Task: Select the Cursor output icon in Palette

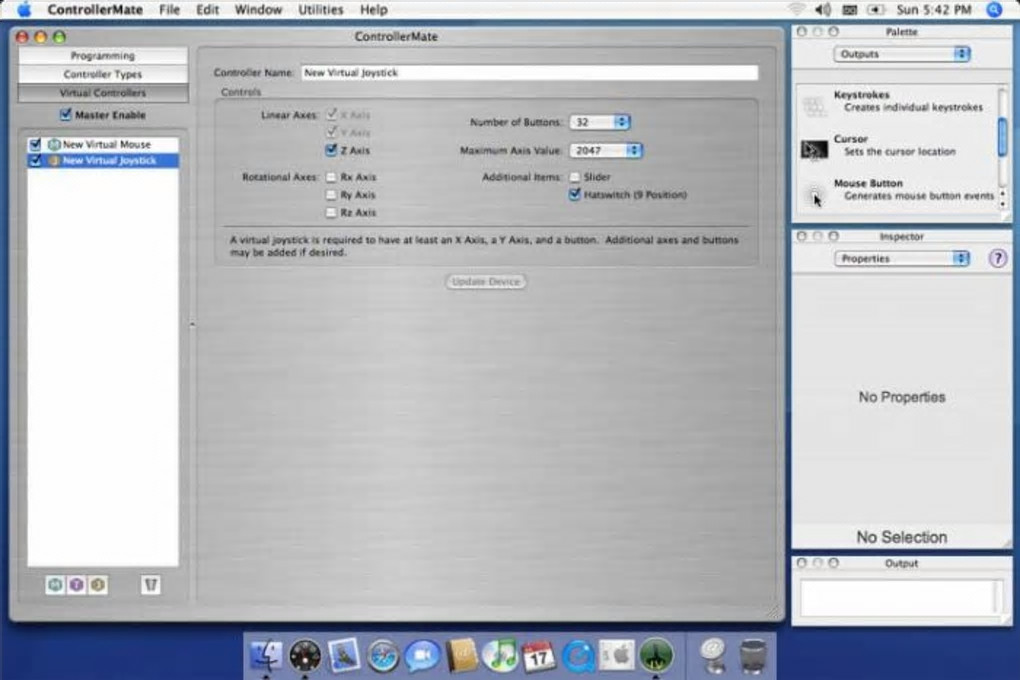Action: click(814, 150)
